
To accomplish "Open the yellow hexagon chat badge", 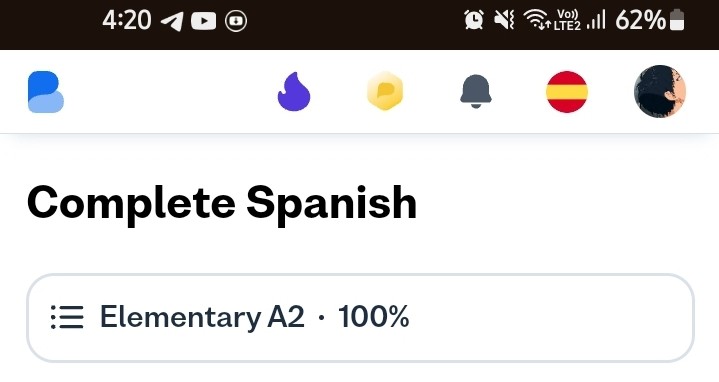I will coord(385,91).
